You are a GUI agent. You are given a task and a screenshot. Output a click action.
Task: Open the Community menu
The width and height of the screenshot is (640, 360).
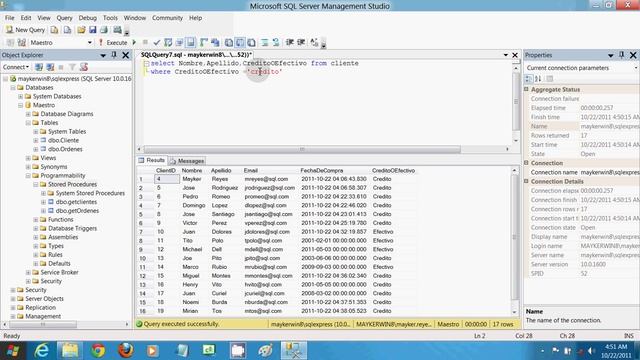point(167,18)
